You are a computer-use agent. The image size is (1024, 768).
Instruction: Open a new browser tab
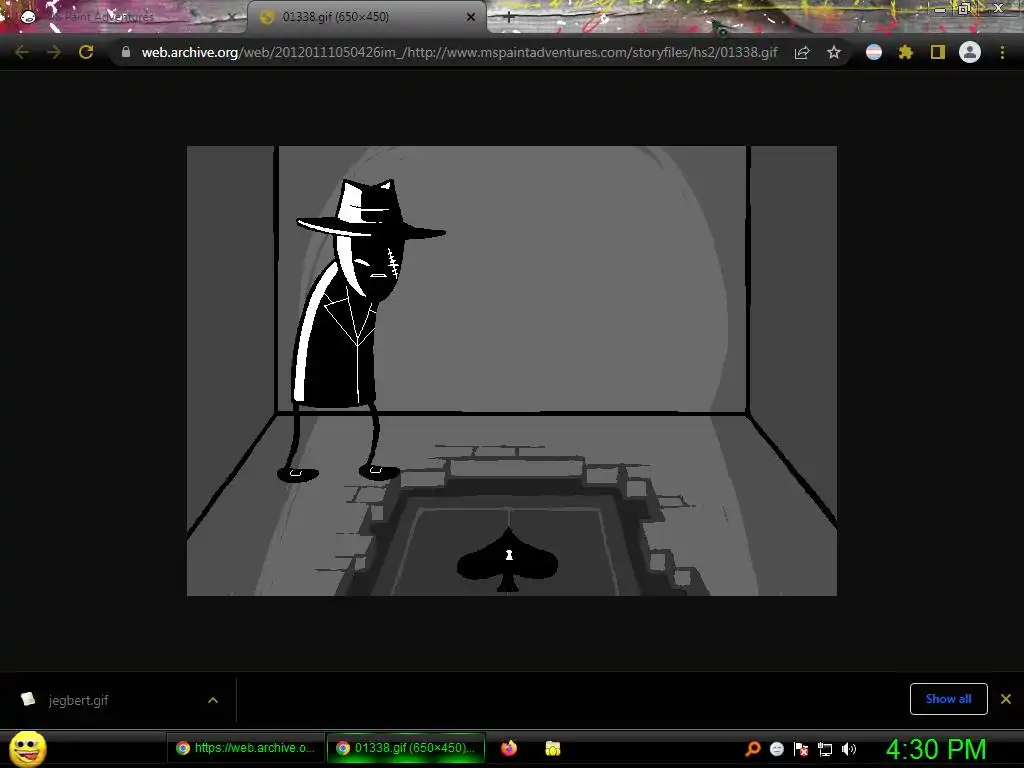pos(509,18)
